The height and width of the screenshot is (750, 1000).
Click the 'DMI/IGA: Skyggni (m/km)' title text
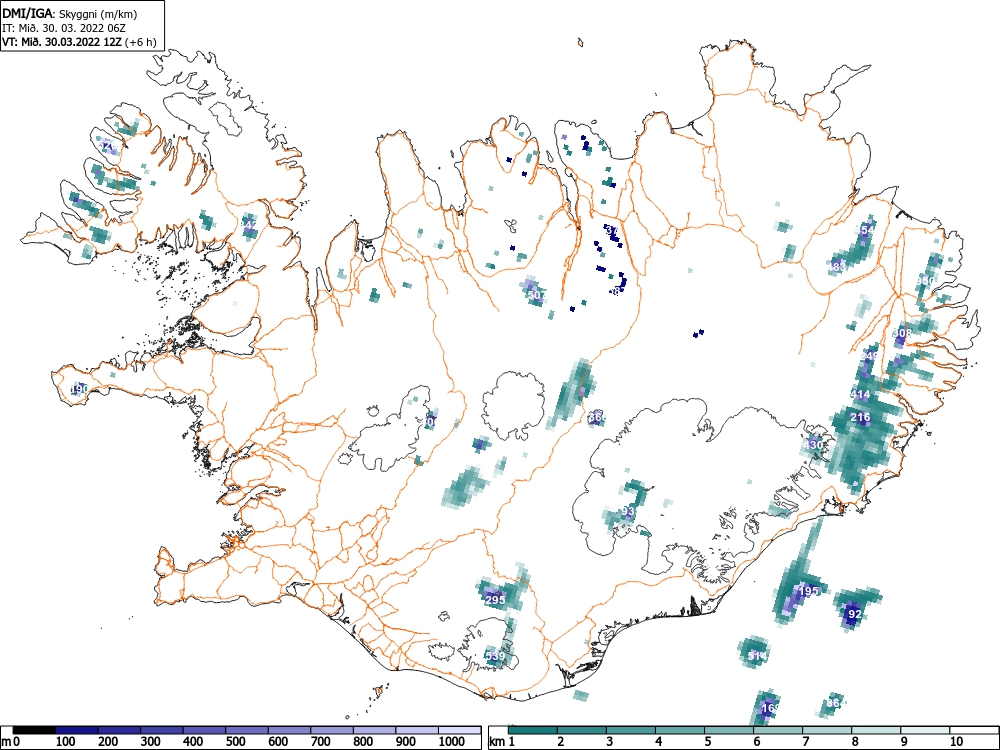(x=70, y=14)
